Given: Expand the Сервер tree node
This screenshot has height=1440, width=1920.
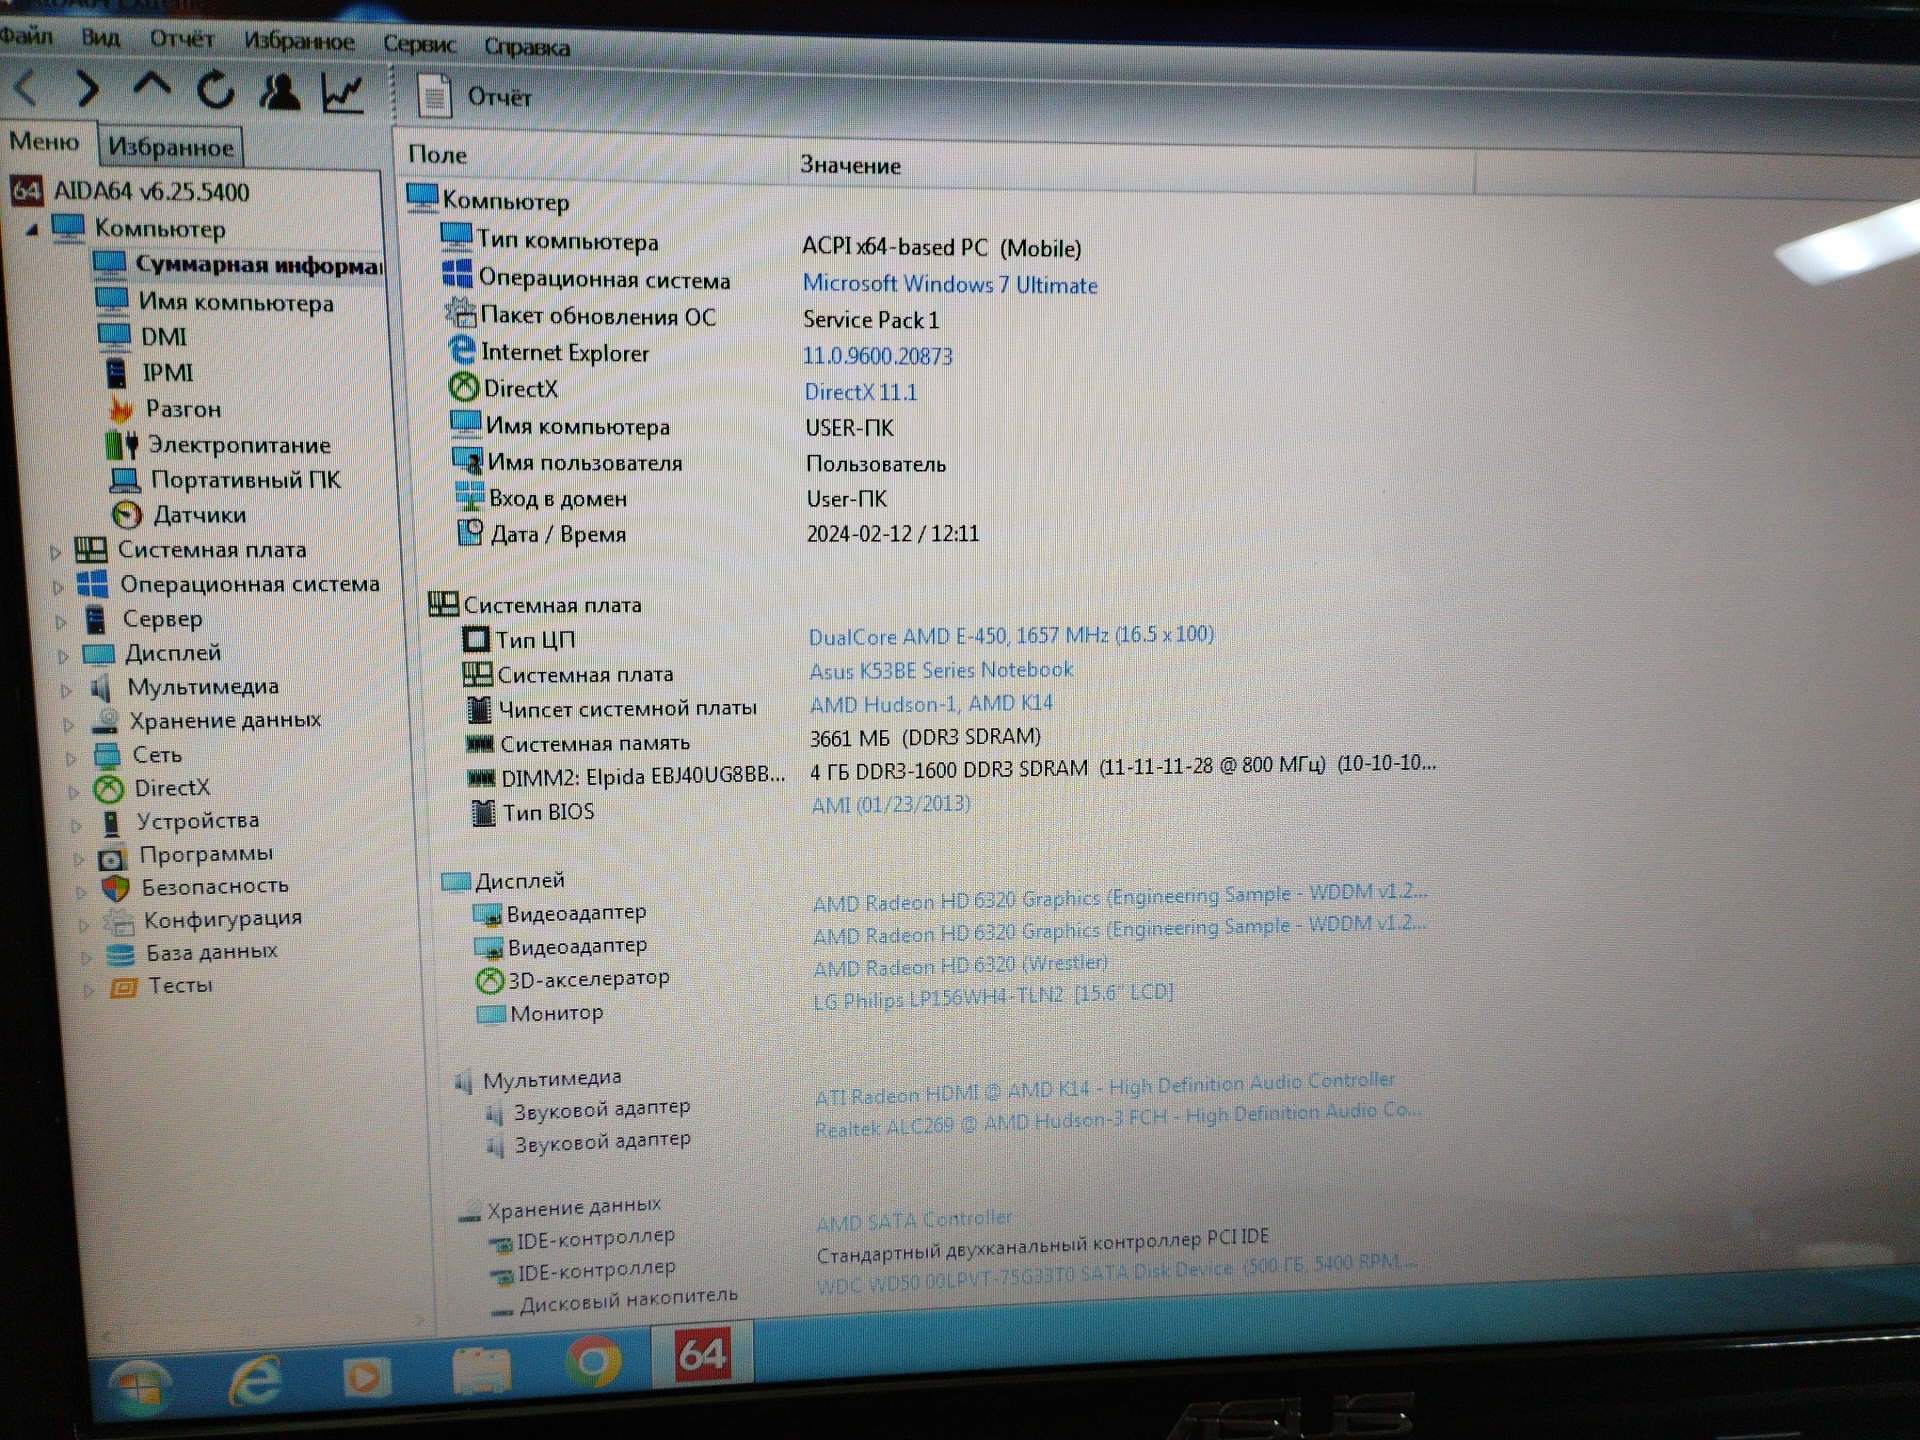Looking at the screenshot, I should [x=61, y=621].
